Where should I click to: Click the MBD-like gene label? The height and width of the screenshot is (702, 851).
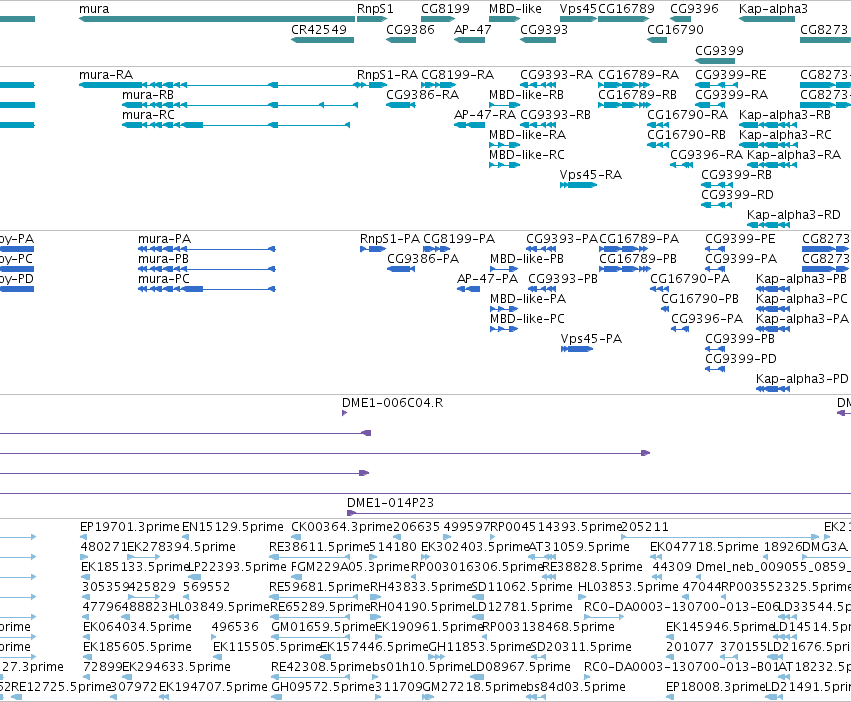pyautogui.click(x=515, y=9)
